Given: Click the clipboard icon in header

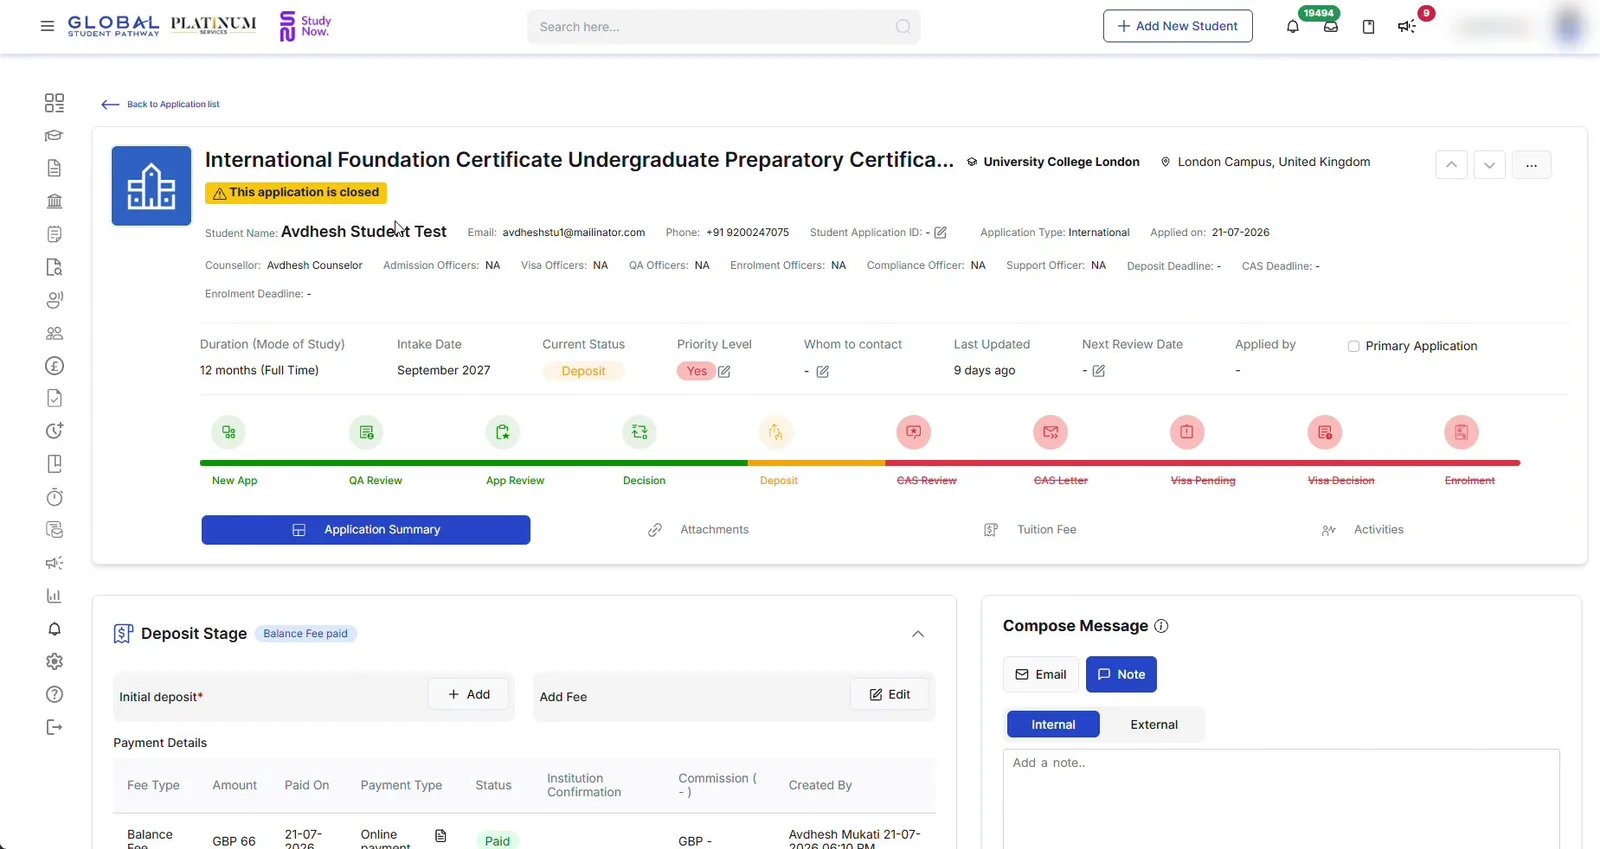Looking at the screenshot, I should tap(1368, 27).
